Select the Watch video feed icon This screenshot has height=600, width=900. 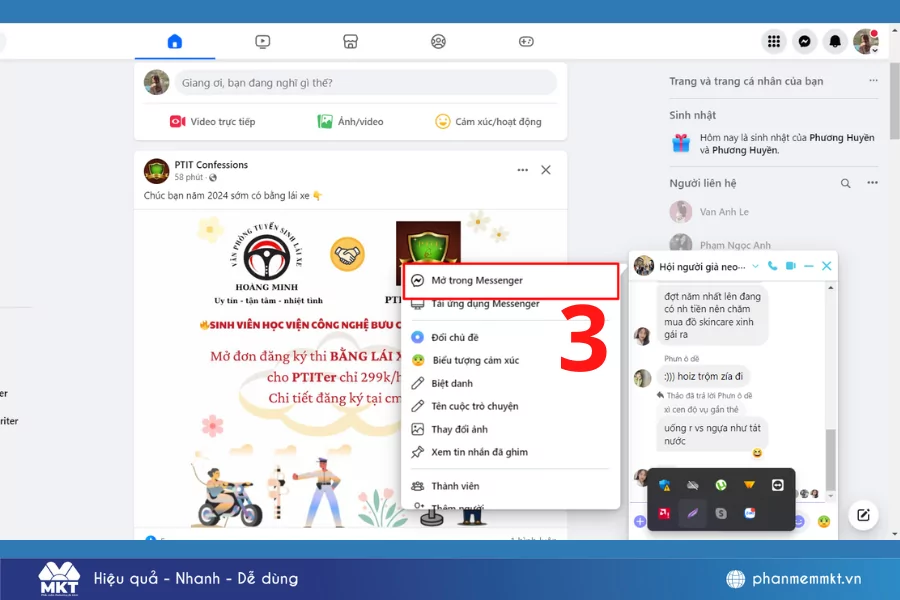pyautogui.click(x=262, y=41)
